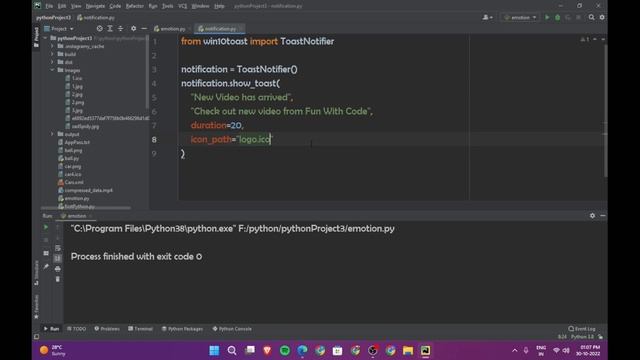Toggle scroll to end in Run console
The image size is (640, 360).
pos(58,258)
